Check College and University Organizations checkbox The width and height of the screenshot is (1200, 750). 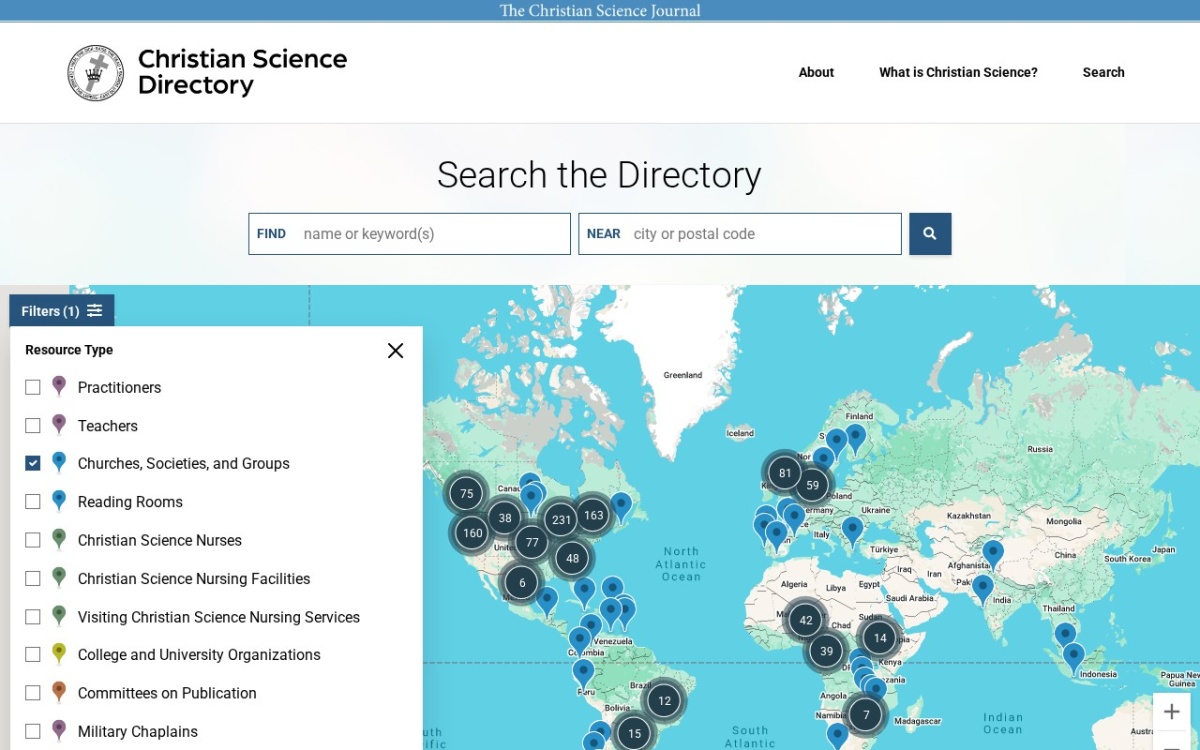pos(33,654)
